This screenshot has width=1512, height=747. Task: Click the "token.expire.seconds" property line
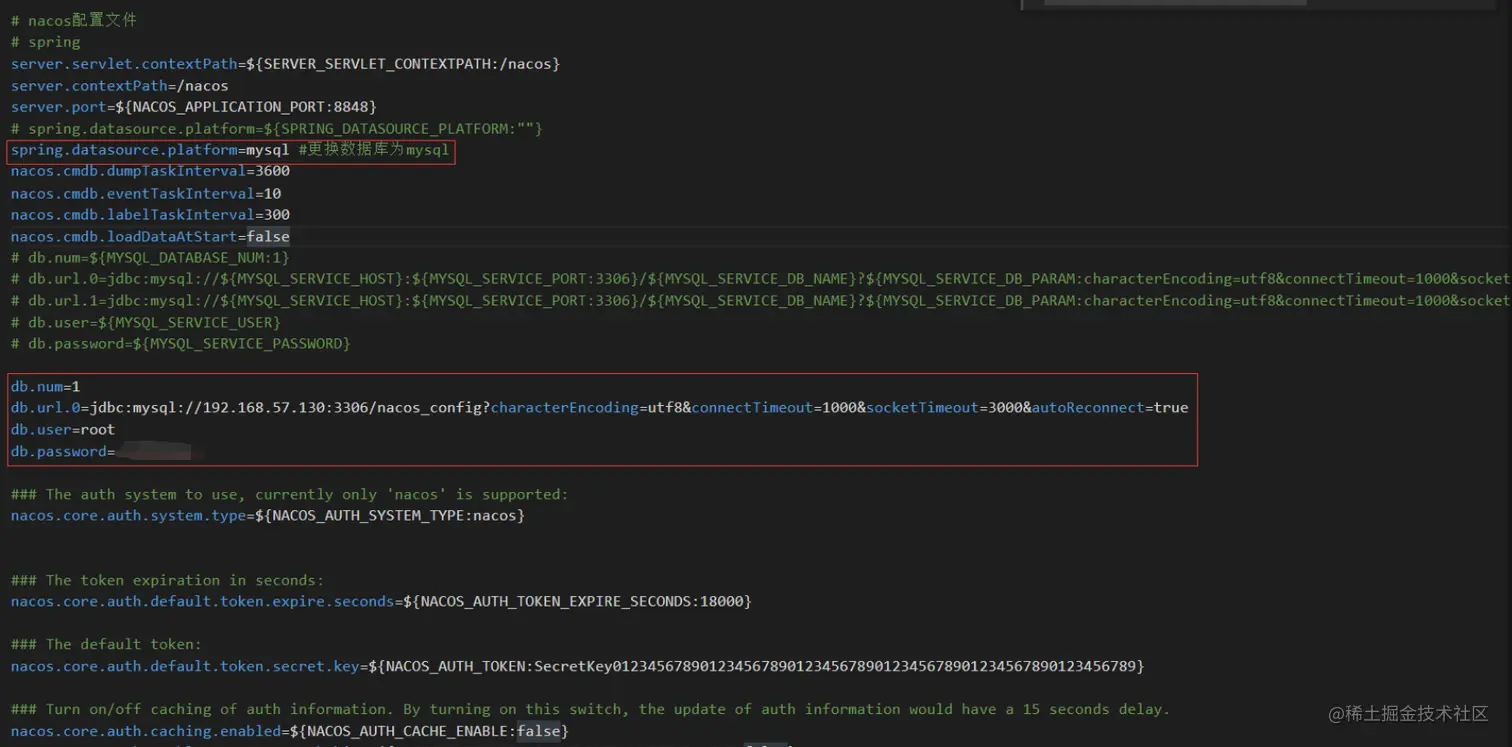(381, 602)
